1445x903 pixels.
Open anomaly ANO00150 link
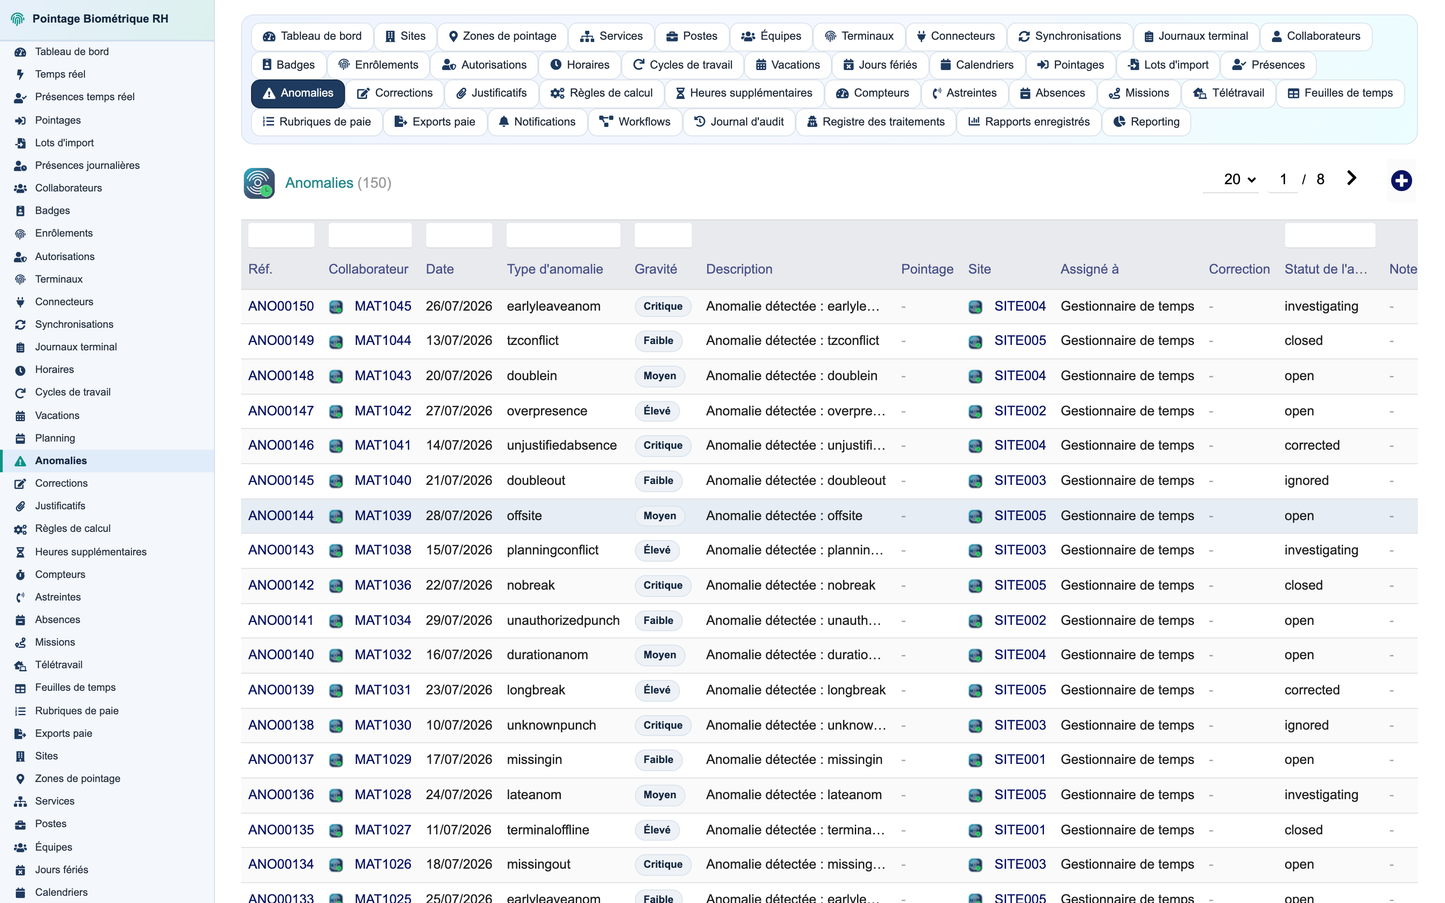pyautogui.click(x=281, y=306)
